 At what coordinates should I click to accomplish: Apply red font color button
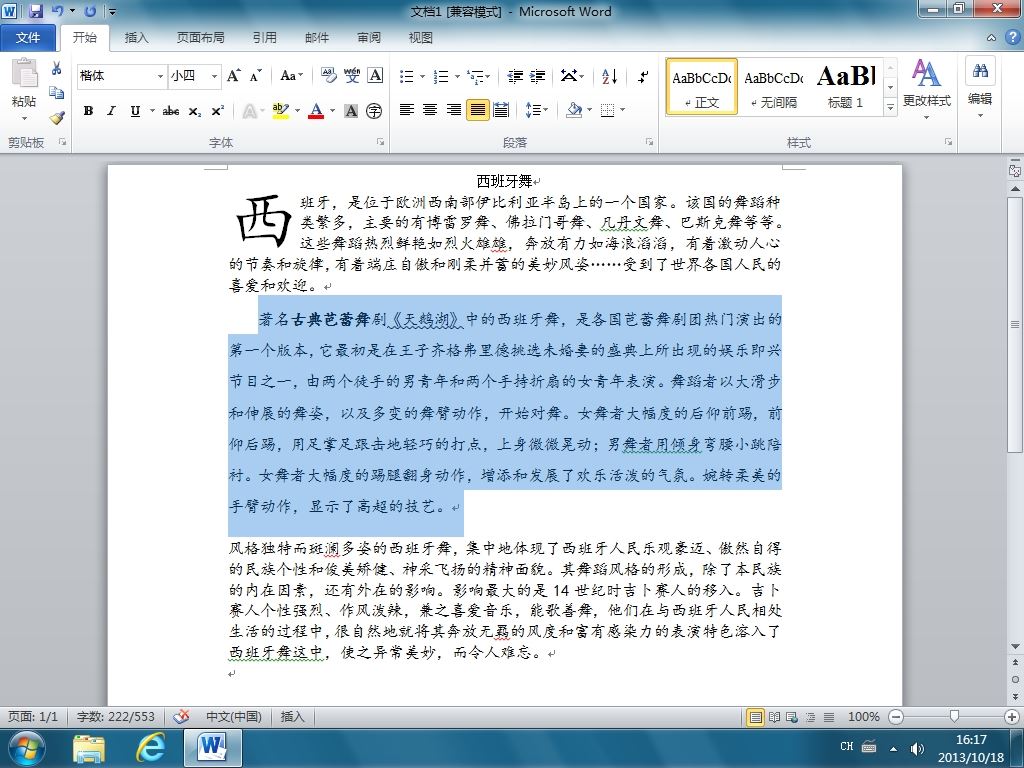click(x=317, y=111)
